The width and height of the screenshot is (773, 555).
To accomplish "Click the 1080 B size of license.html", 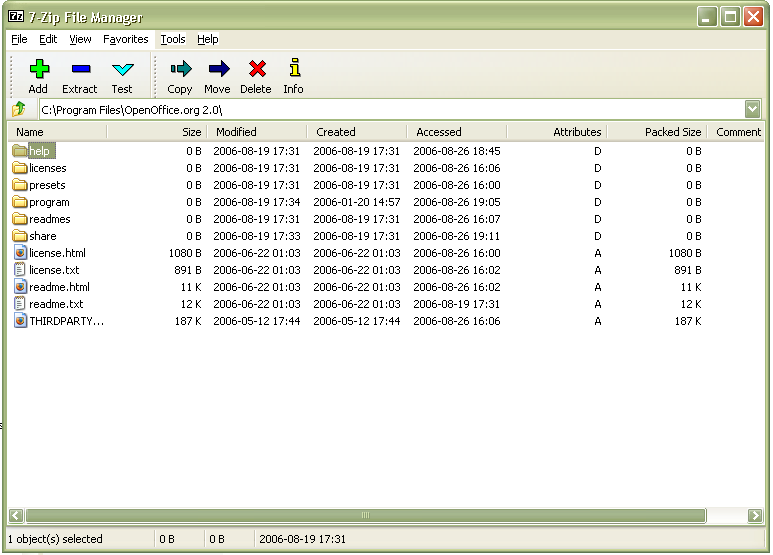I will pyautogui.click(x=185, y=253).
